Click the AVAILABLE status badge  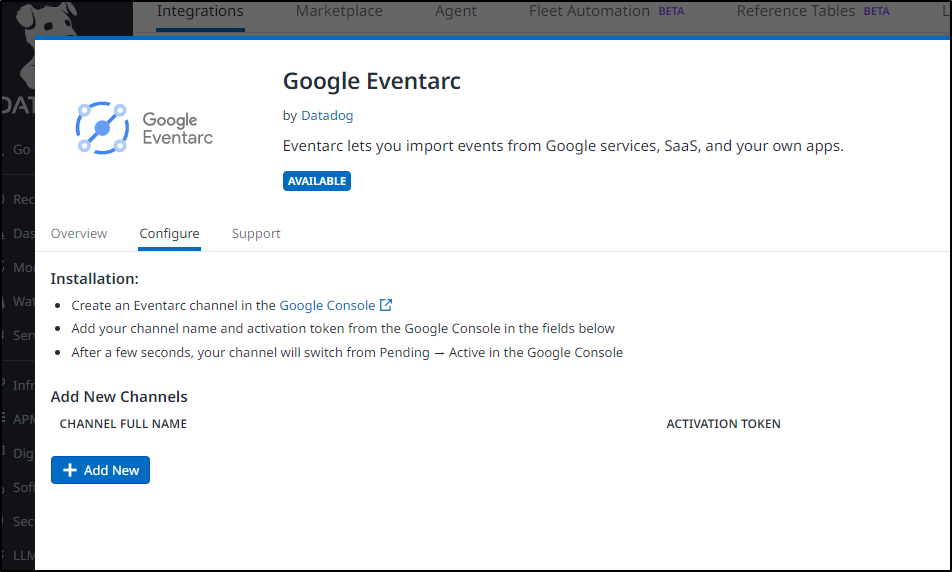pos(317,181)
